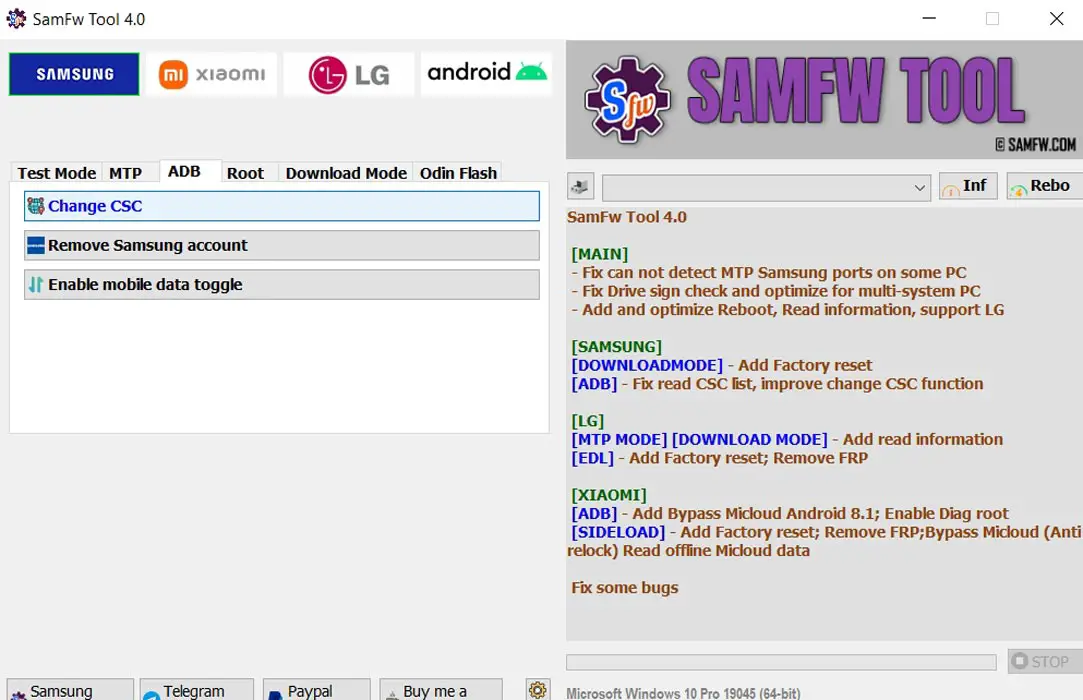Click the [SIDELOAD] log text
This screenshot has width=1083, height=700.
click(618, 532)
